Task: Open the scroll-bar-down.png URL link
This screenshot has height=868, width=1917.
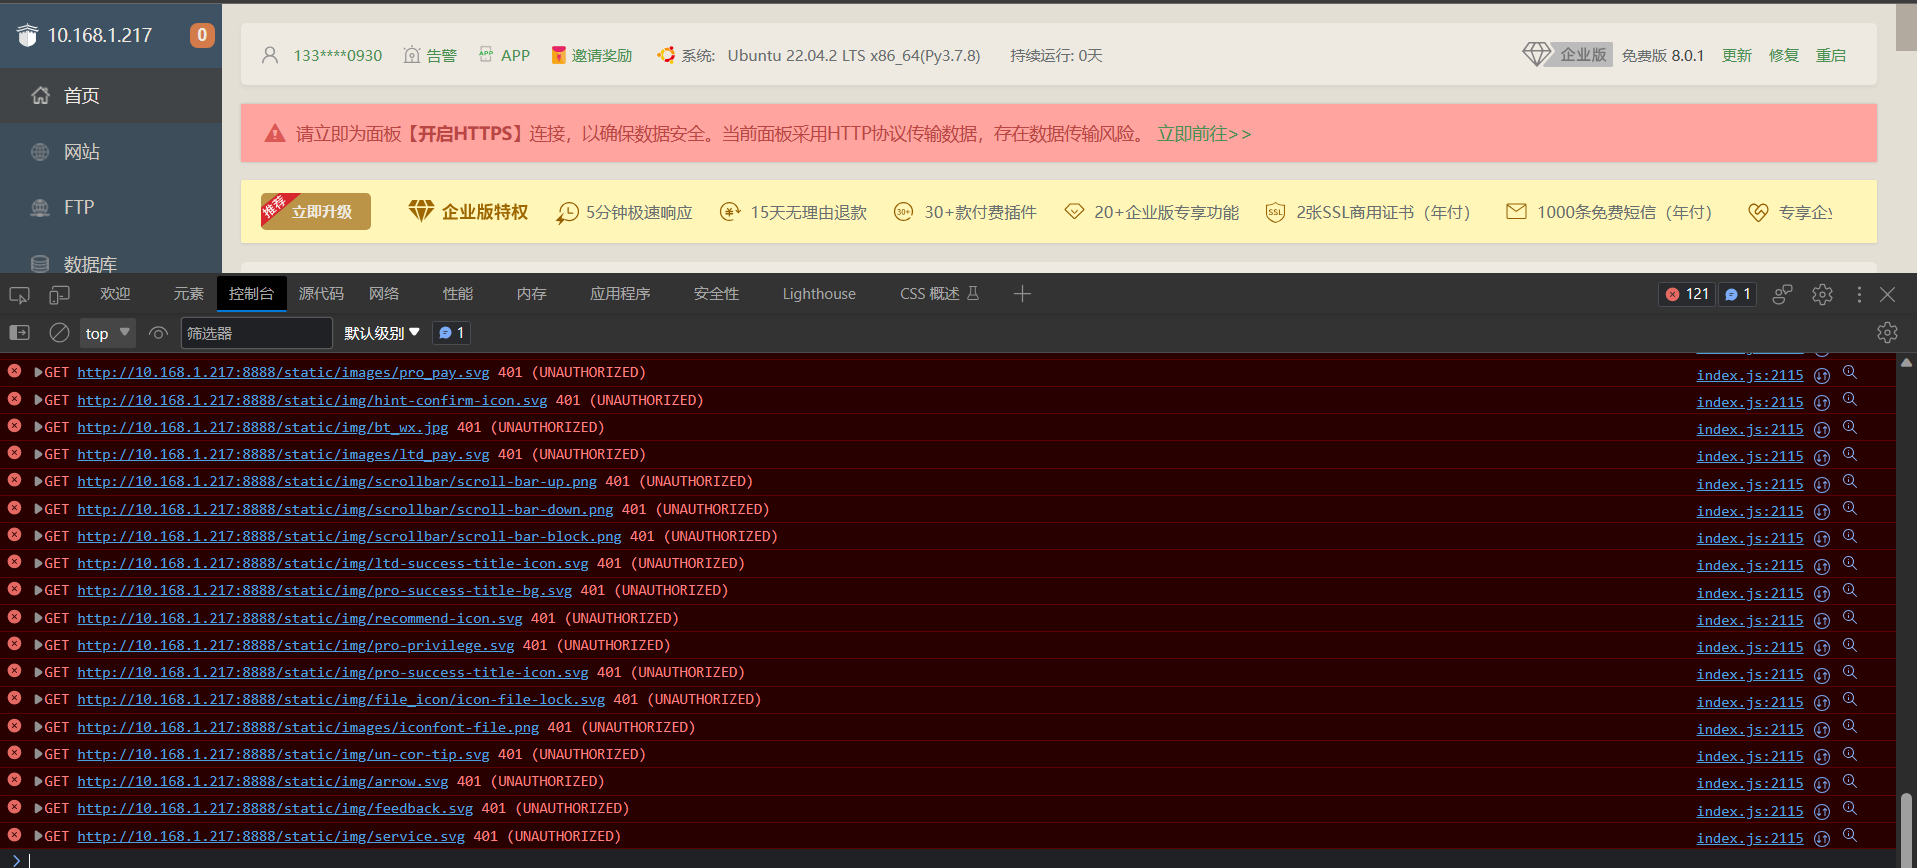Action: 345,509
